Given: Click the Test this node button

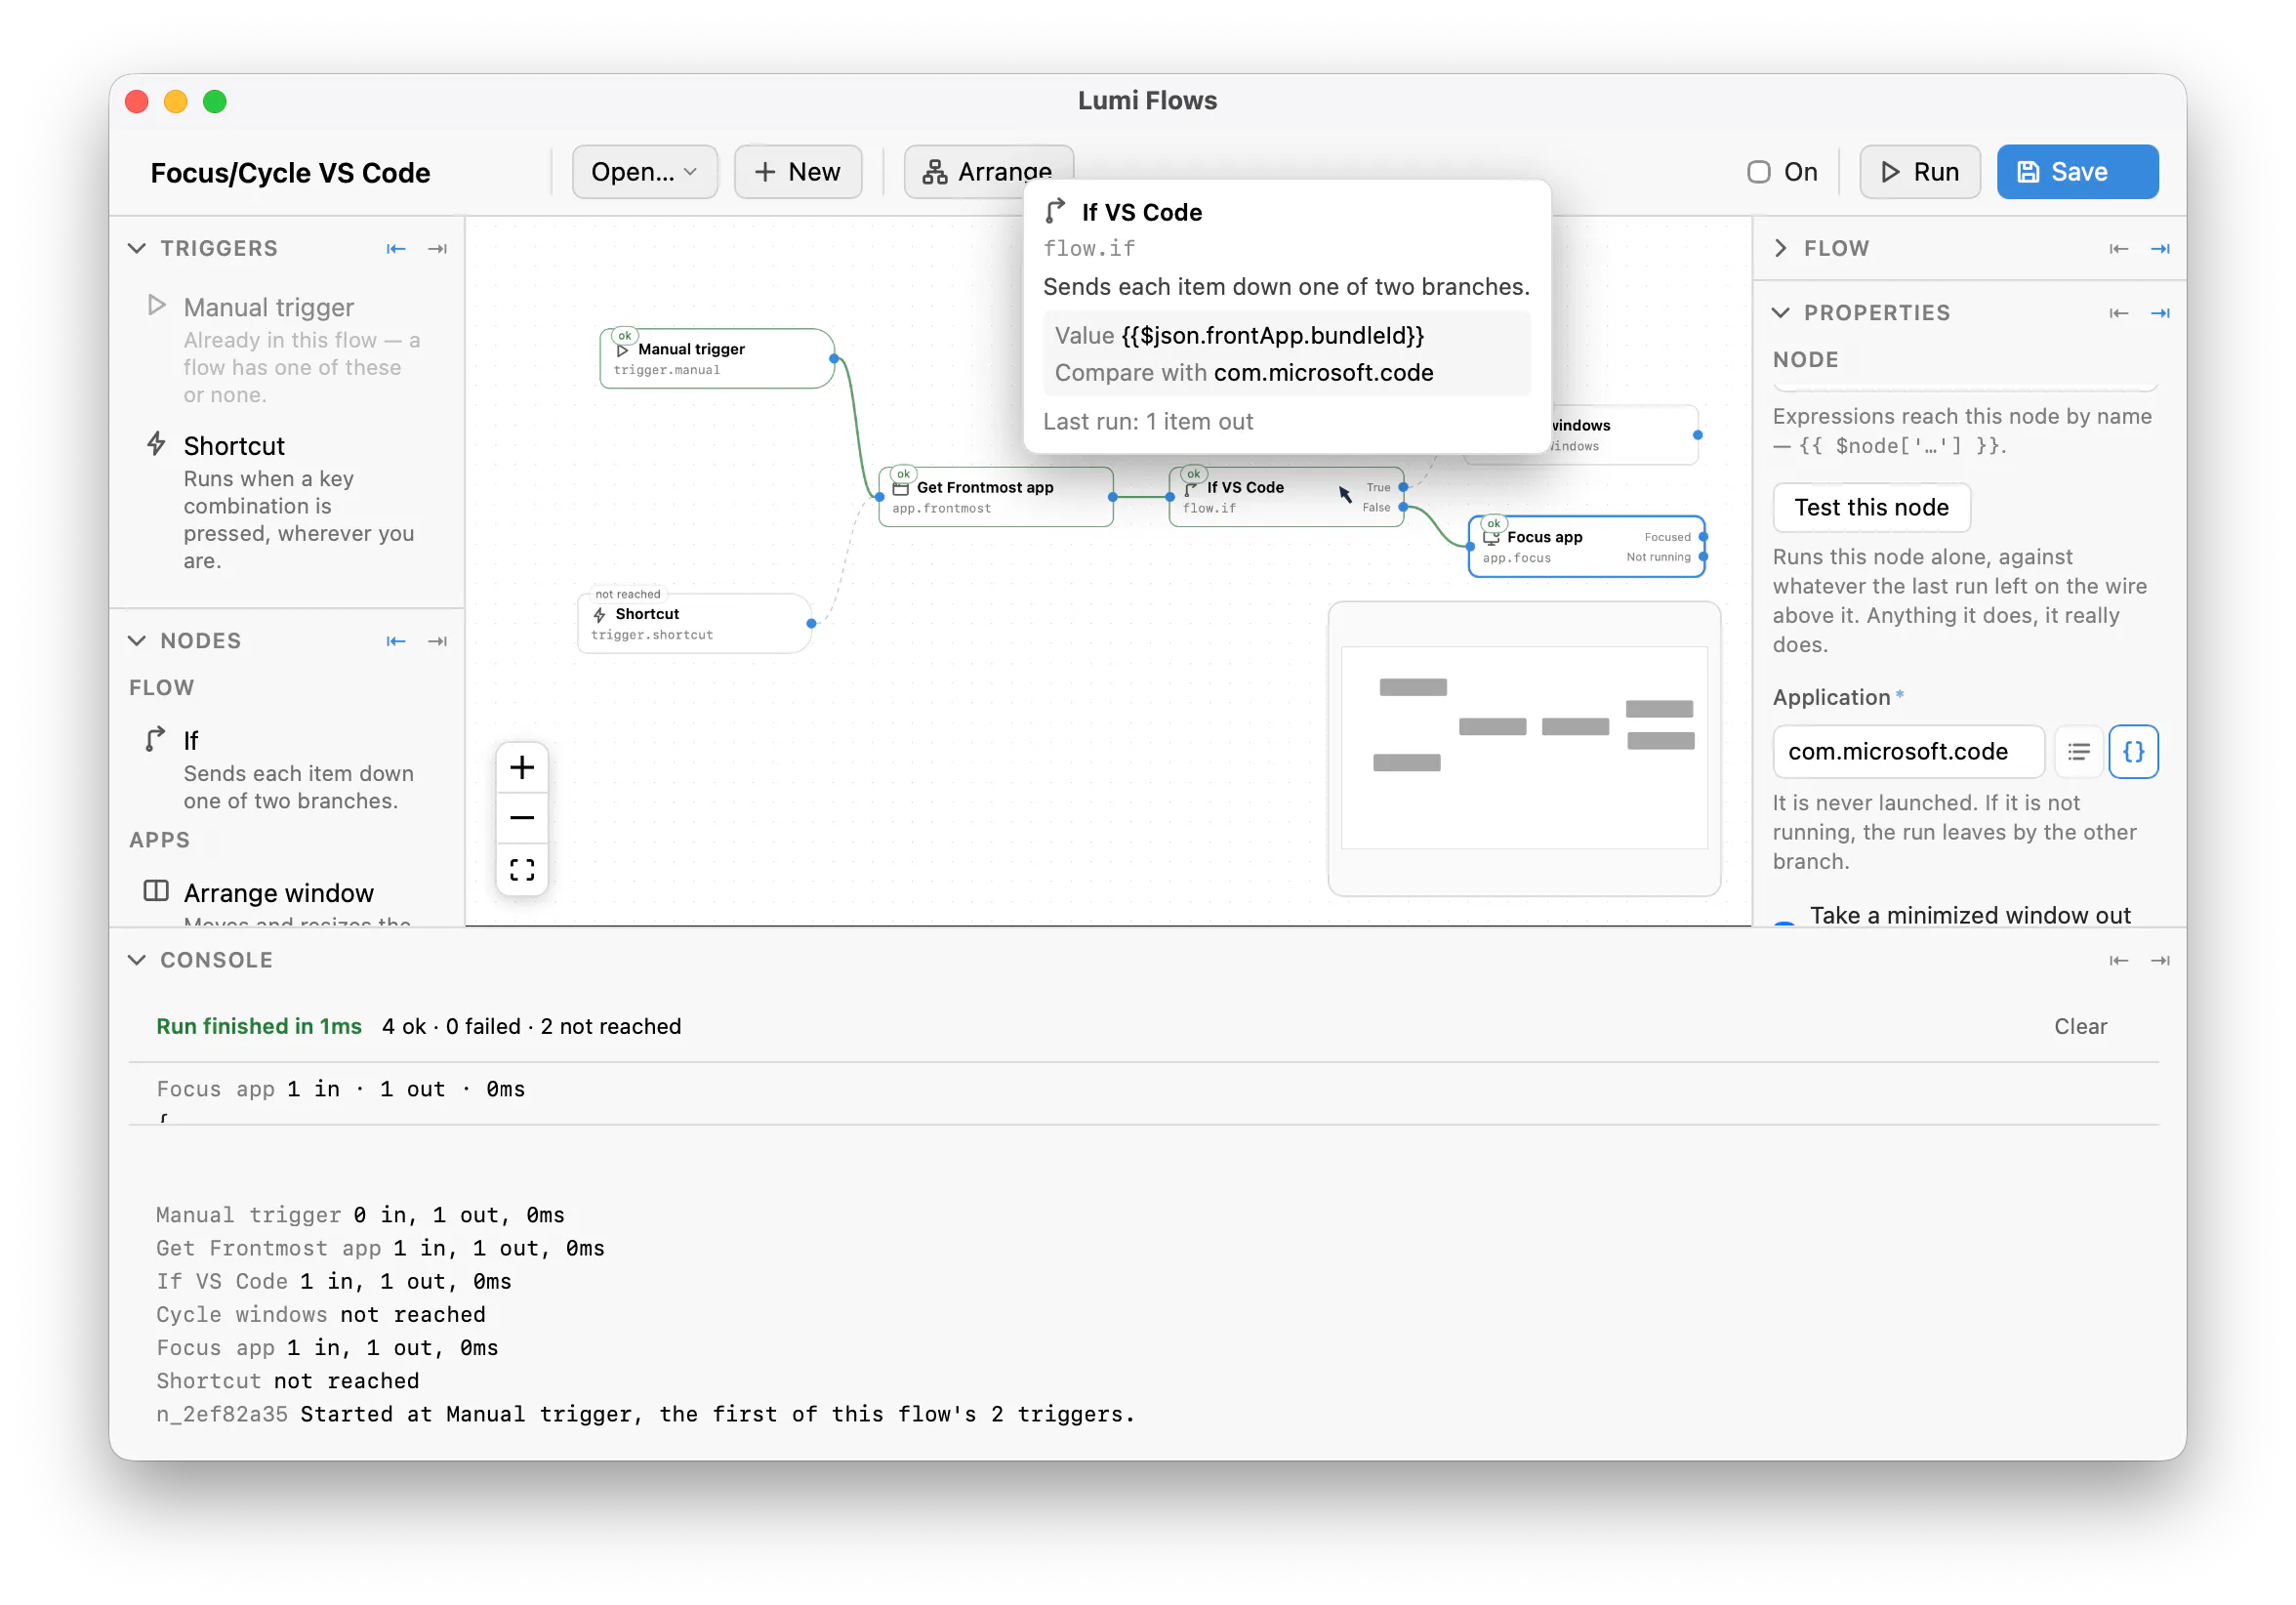Looking at the screenshot, I should click(x=1871, y=507).
